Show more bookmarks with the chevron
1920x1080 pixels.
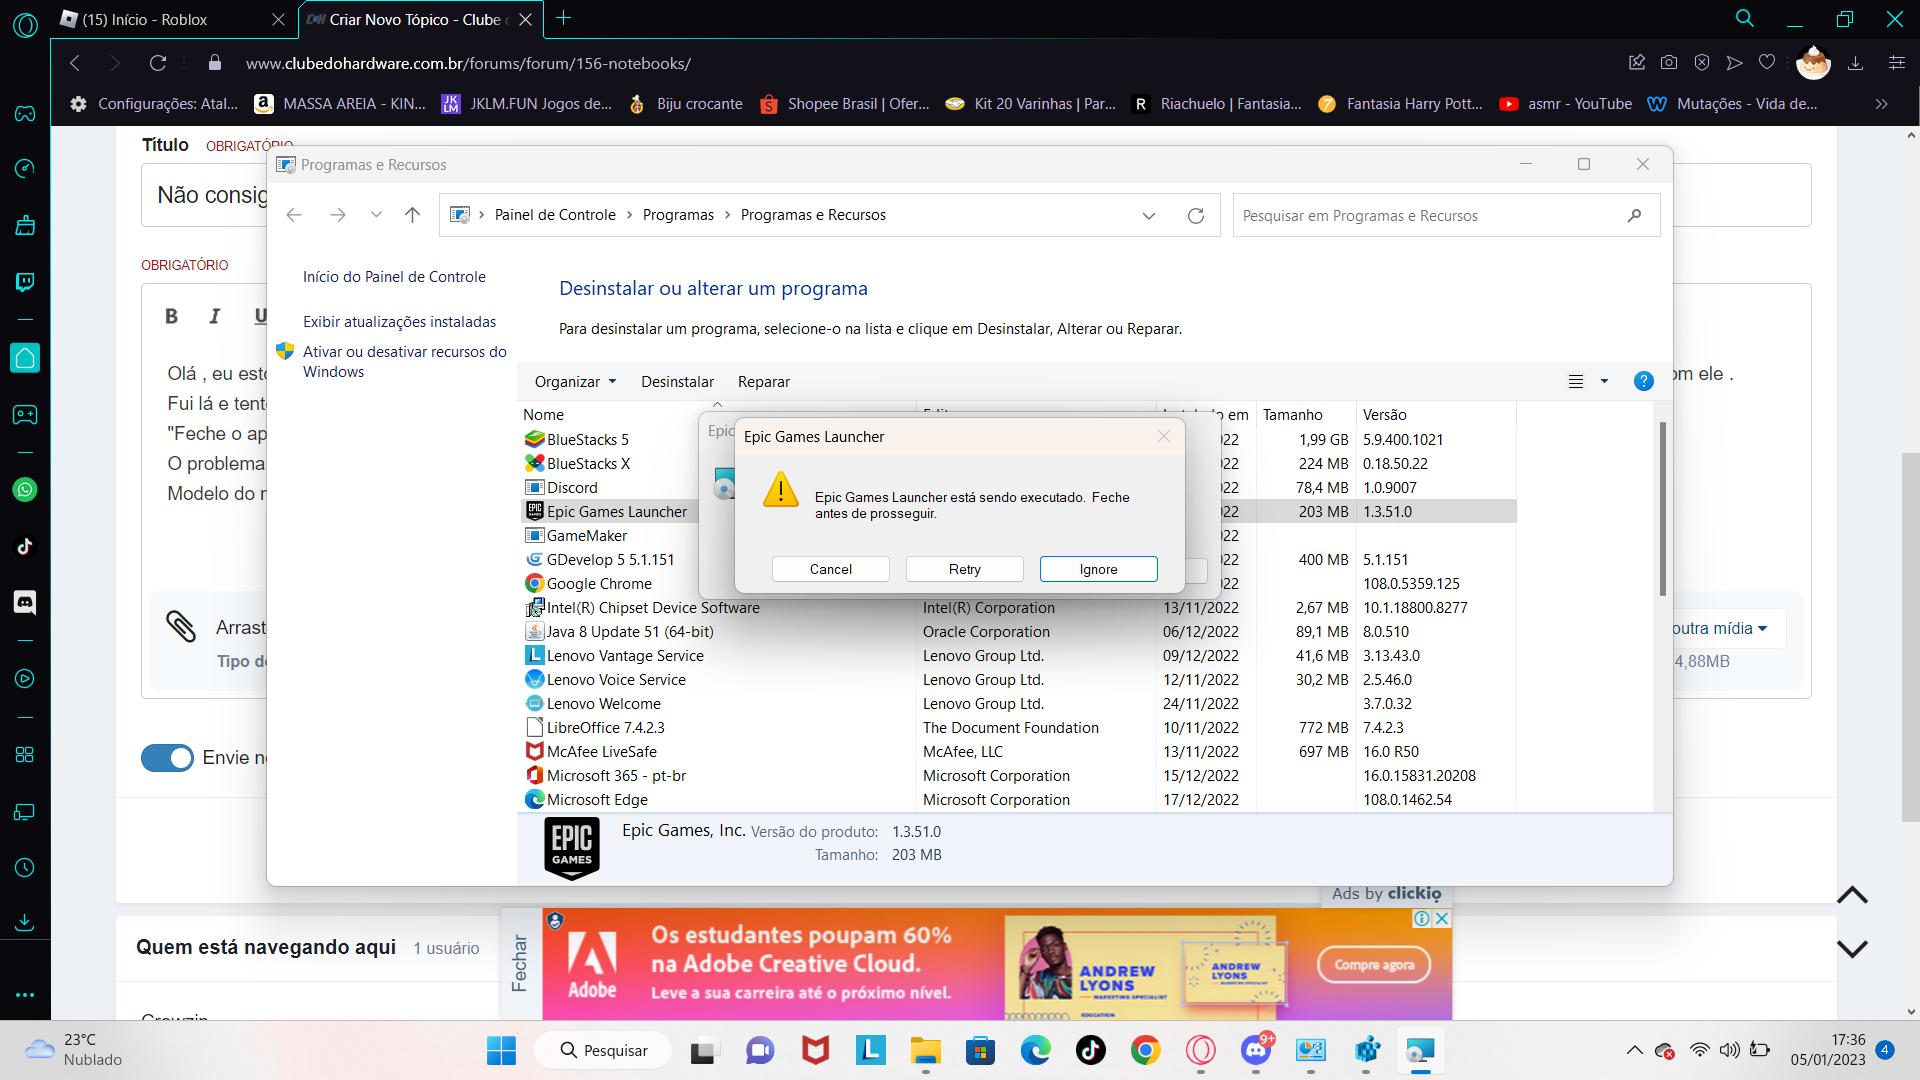tap(1881, 104)
